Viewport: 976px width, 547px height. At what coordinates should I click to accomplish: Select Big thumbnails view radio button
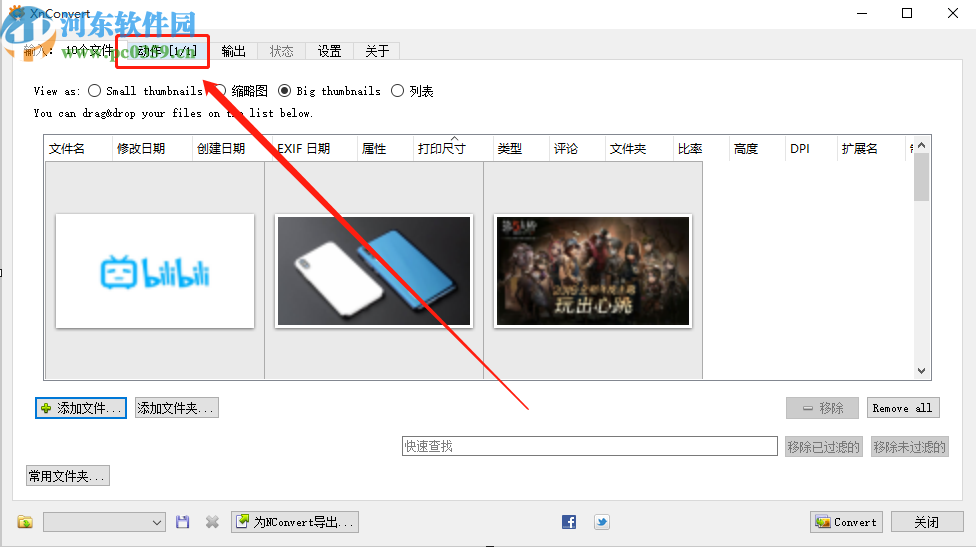[284, 91]
